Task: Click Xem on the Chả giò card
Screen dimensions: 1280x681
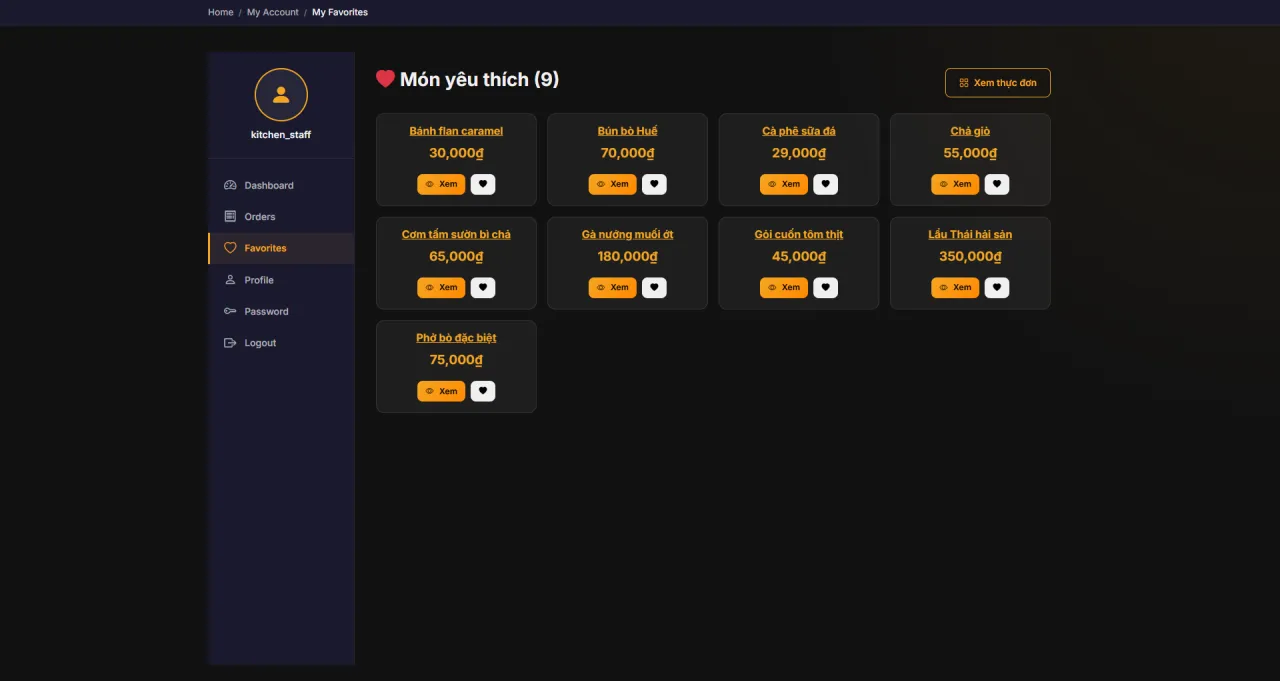Action: point(955,184)
